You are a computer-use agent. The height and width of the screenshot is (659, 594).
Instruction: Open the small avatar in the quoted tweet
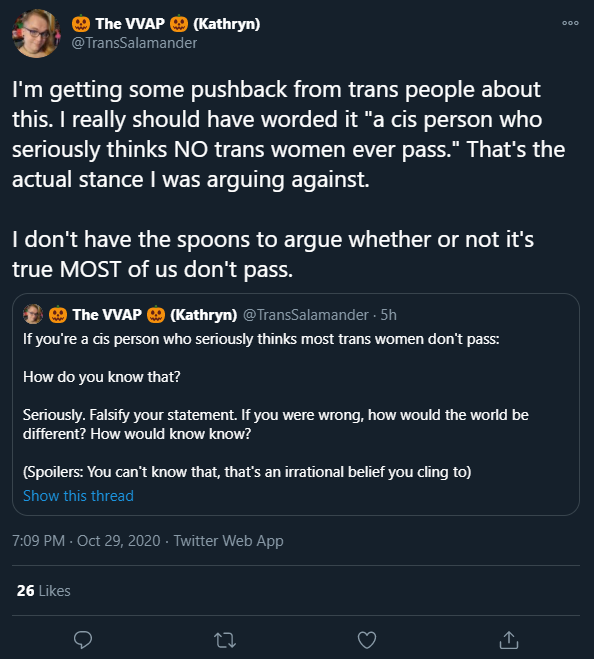click(33, 314)
